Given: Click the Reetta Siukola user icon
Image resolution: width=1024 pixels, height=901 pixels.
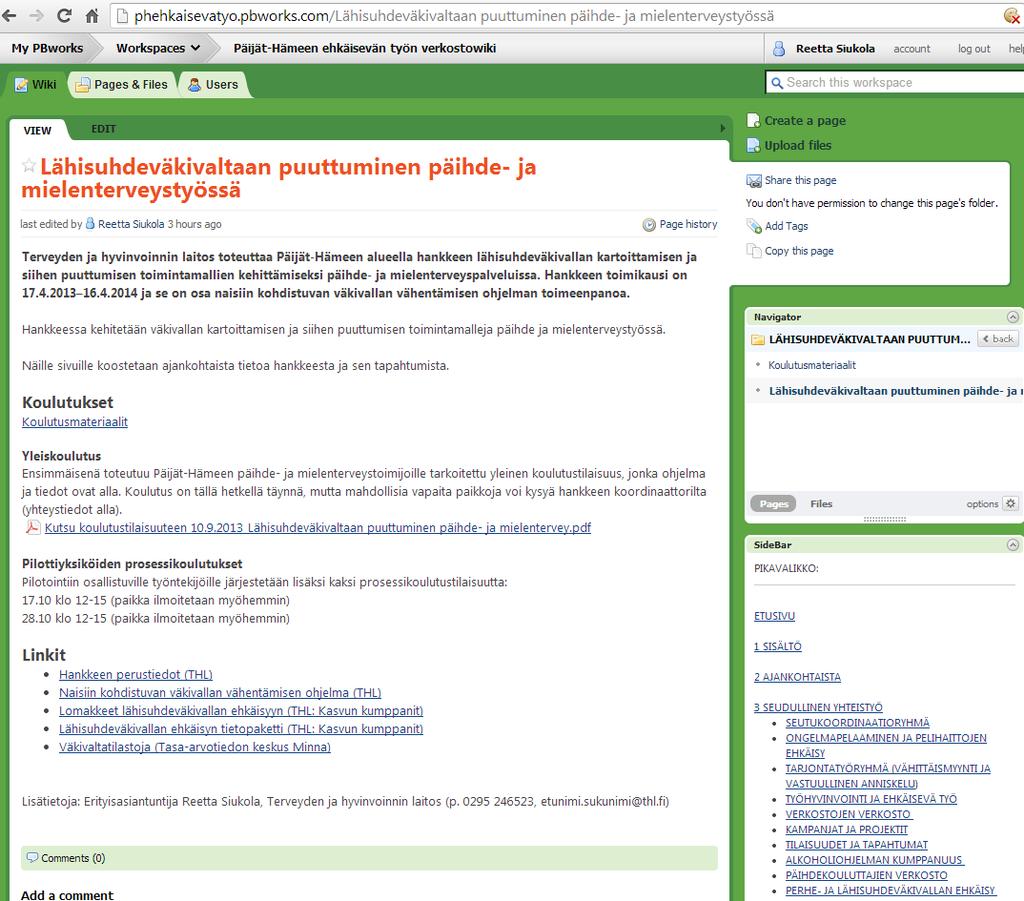Looking at the screenshot, I should click(x=778, y=48).
